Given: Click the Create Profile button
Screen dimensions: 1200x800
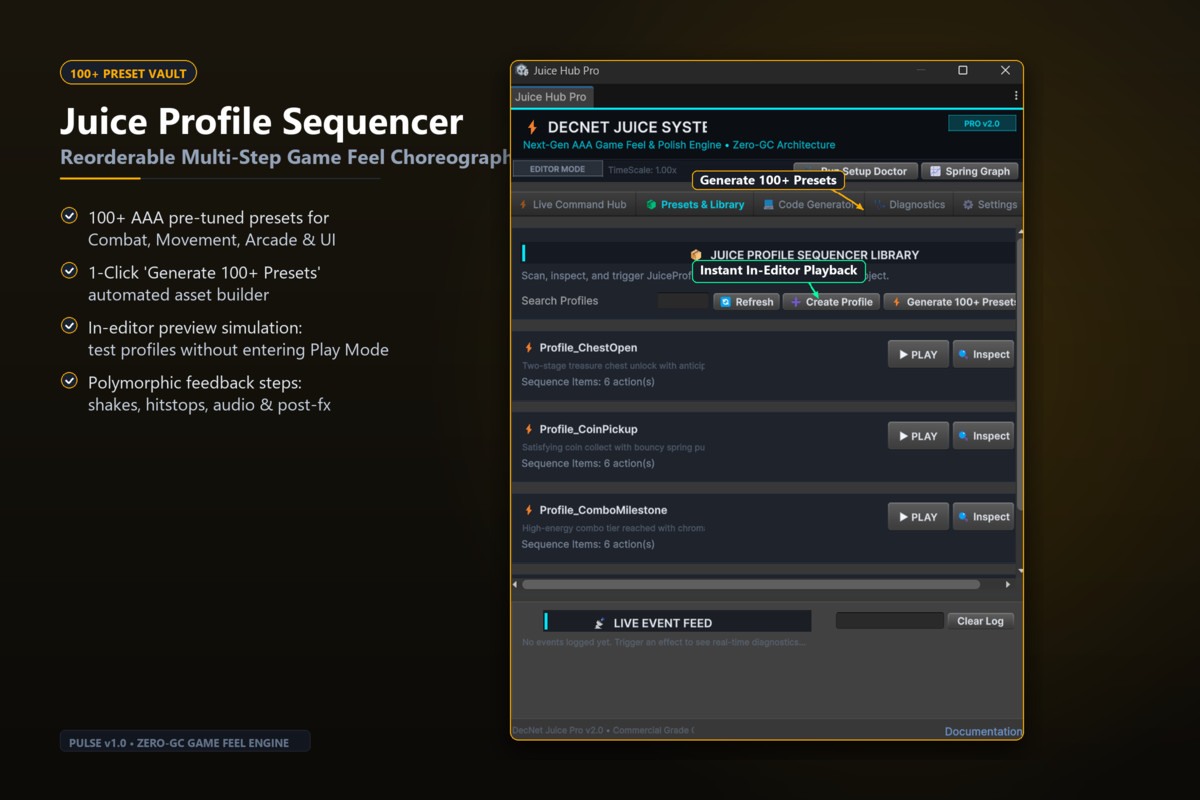Looking at the screenshot, I should (x=831, y=302).
